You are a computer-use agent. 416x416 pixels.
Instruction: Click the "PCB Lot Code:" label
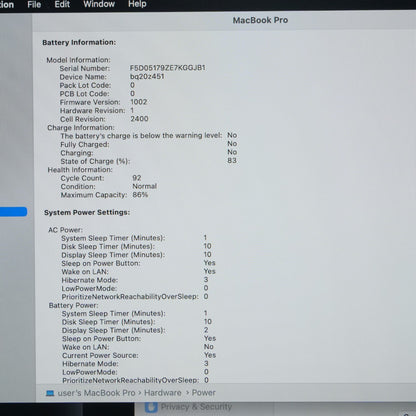(x=84, y=94)
